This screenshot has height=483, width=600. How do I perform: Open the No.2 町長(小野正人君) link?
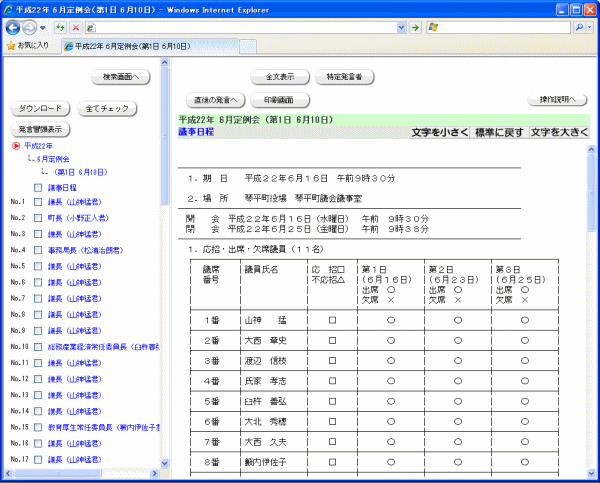[78, 218]
